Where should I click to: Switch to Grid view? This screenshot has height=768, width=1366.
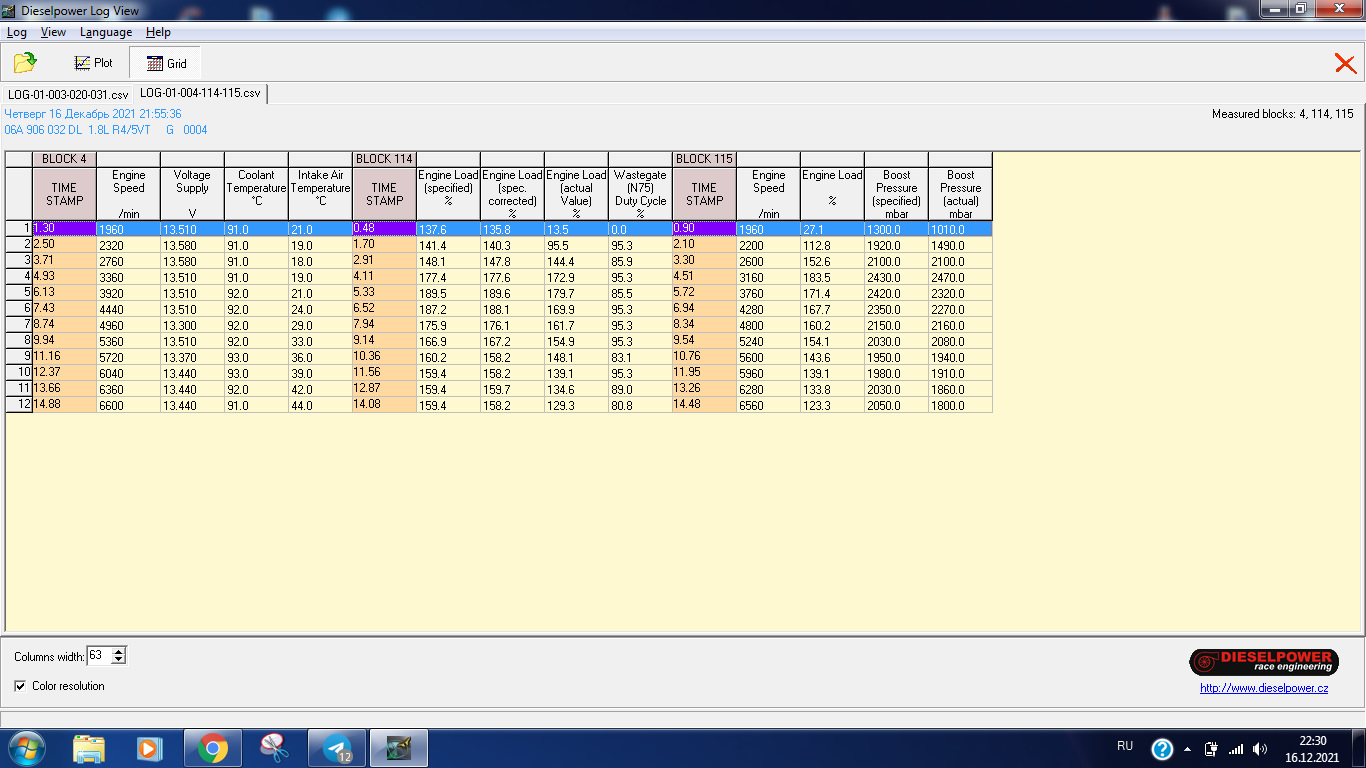[166, 63]
